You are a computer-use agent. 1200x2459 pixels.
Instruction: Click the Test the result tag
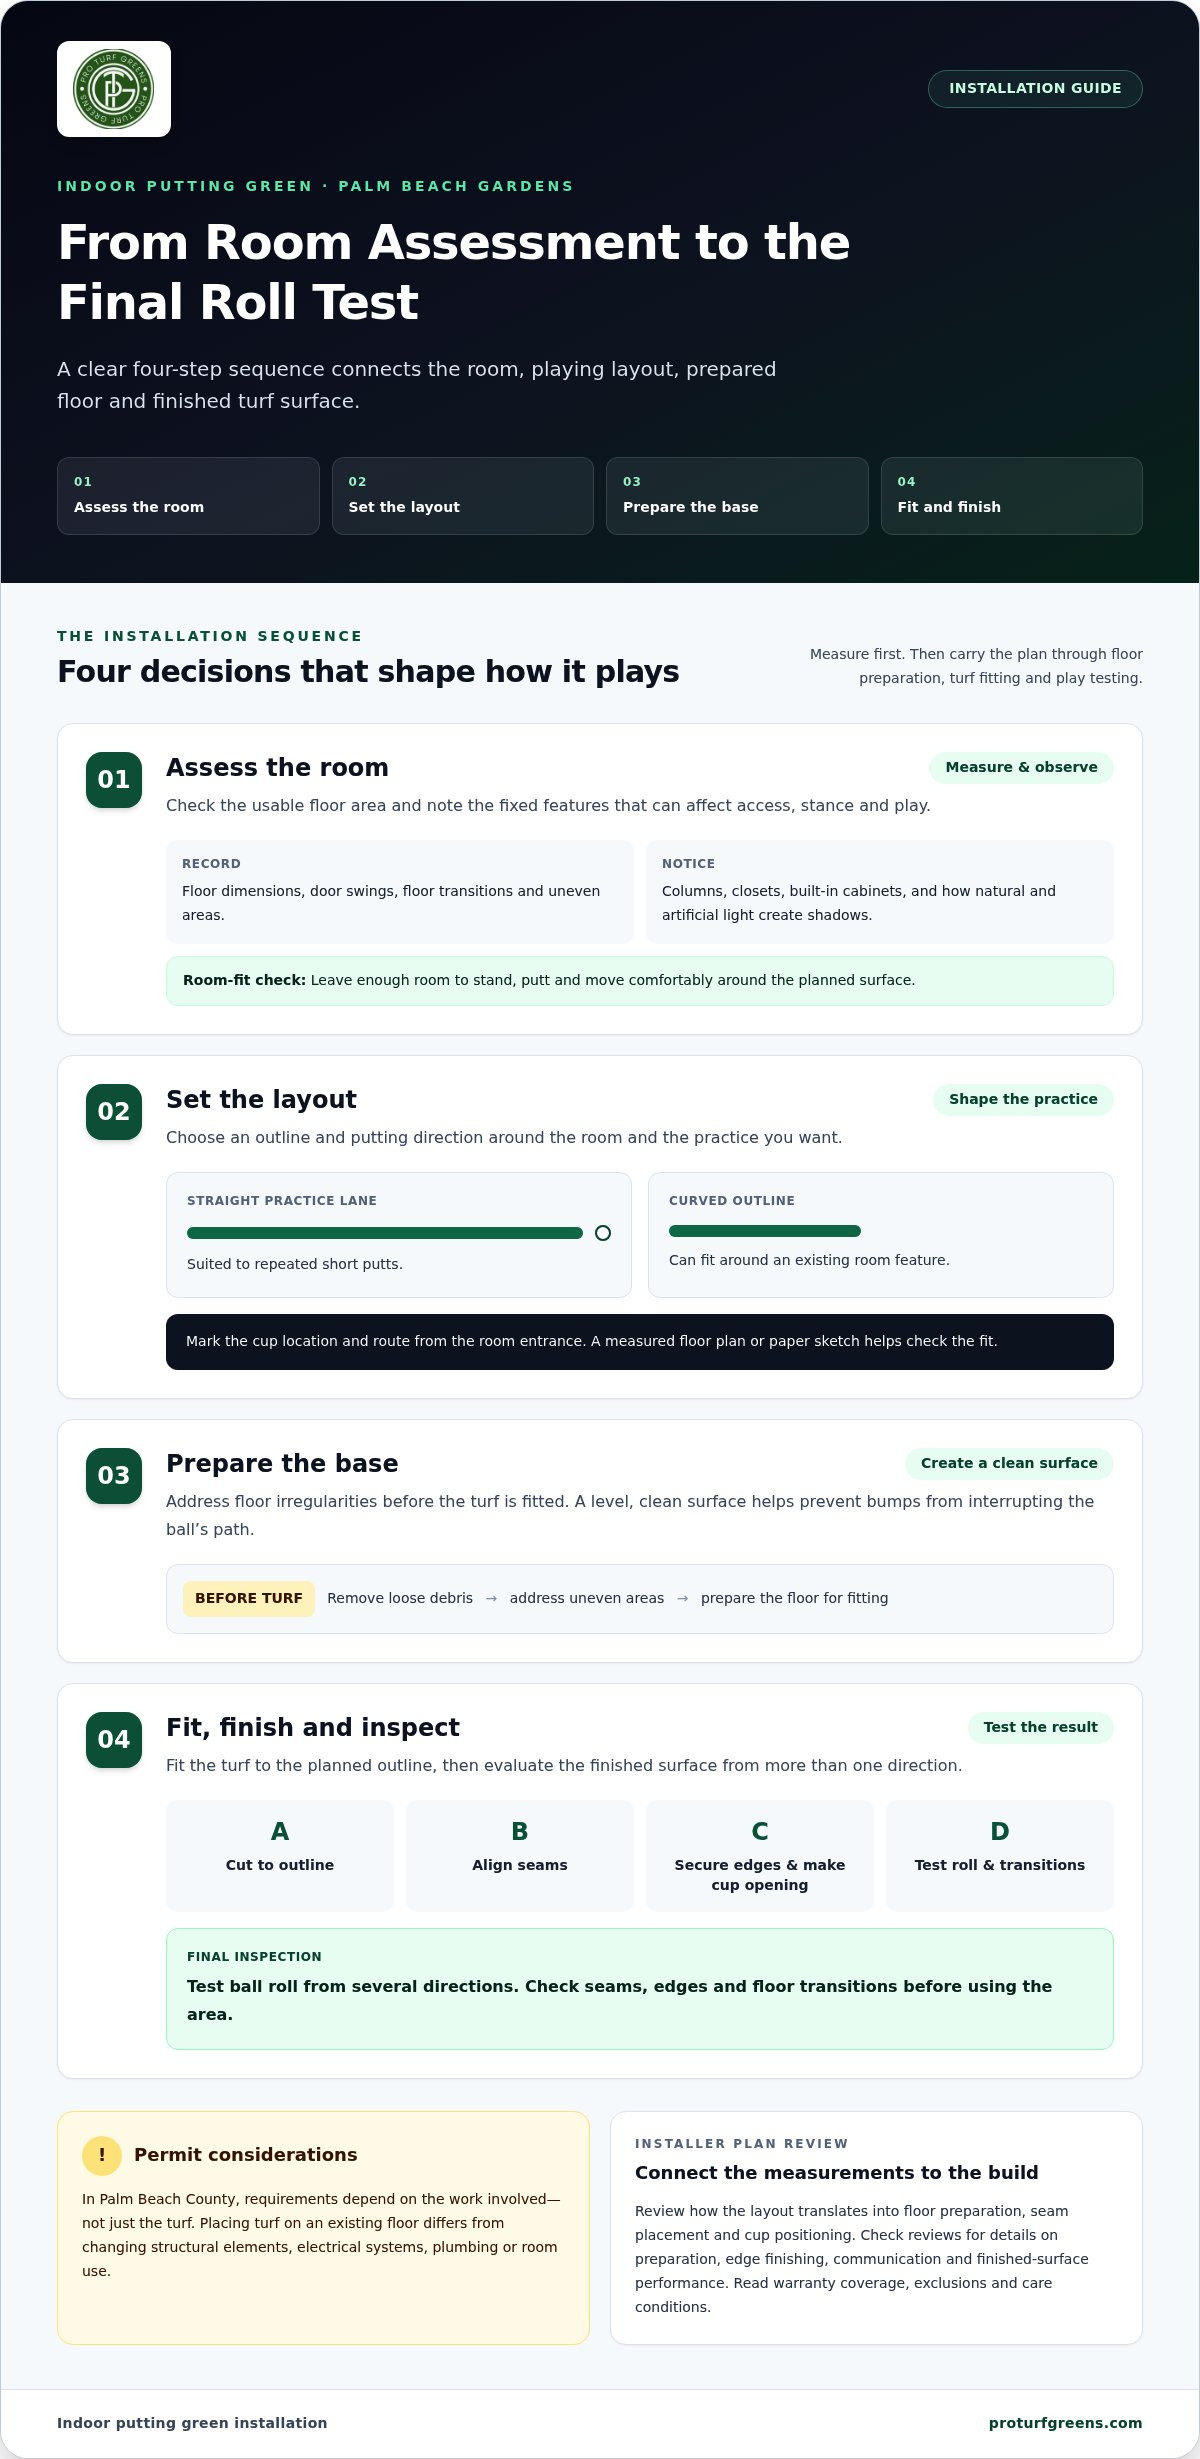point(1040,1727)
